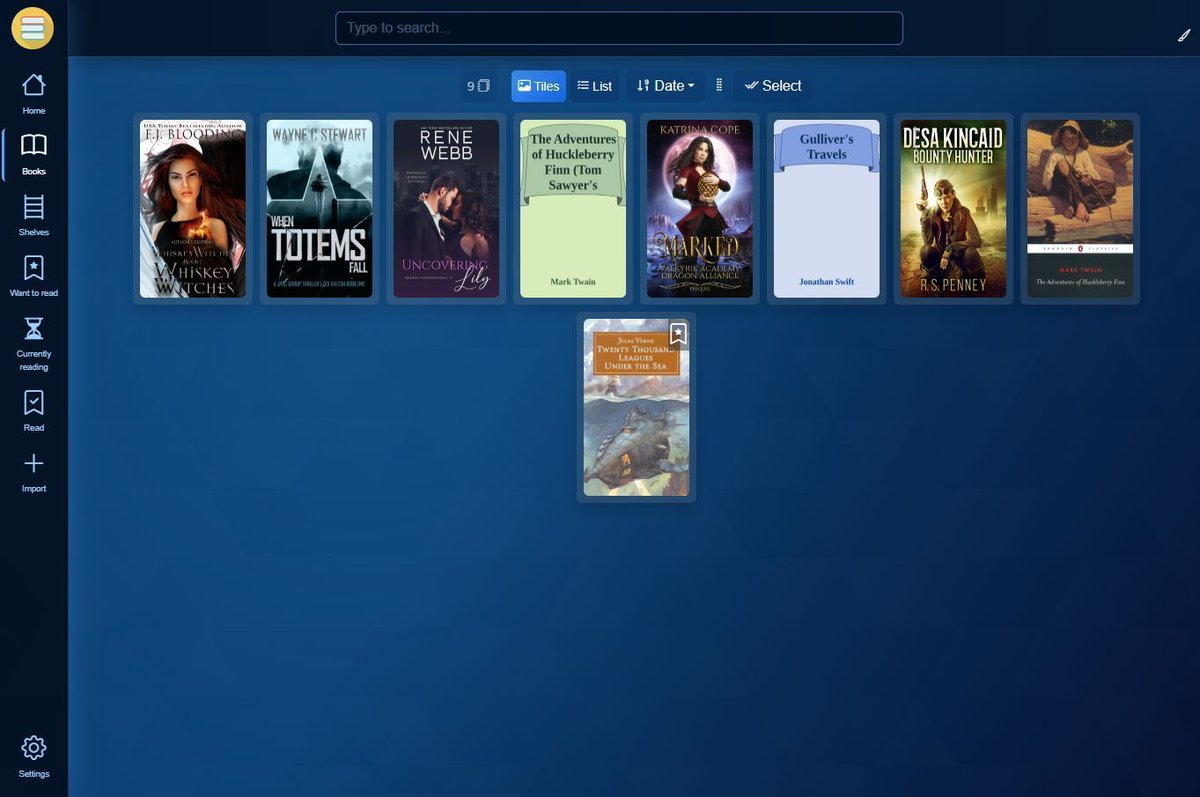1200x797 pixels.
Task: Open Desa Kincaid Bounty Hunter book
Action: coord(953,209)
